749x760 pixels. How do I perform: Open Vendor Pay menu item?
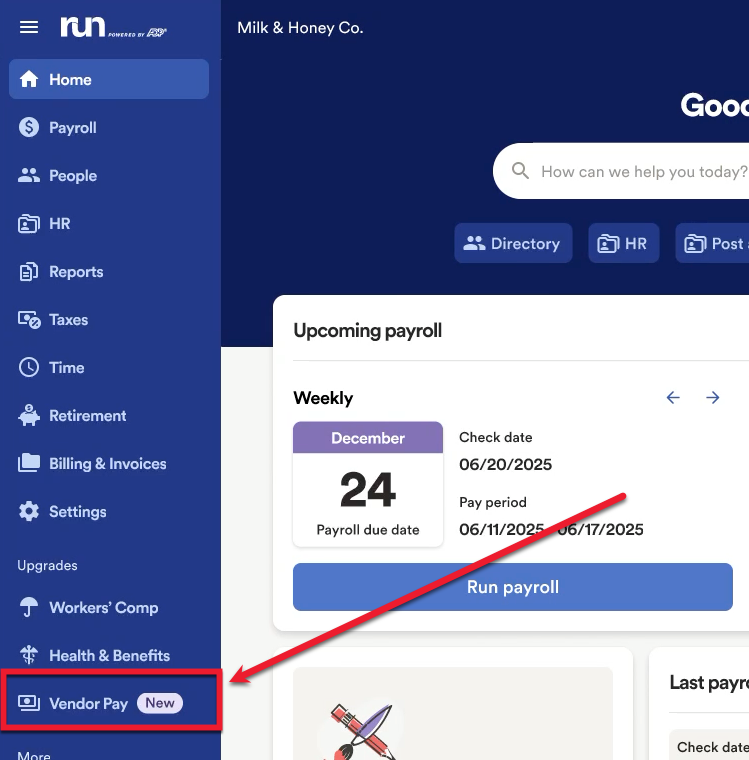88,704
